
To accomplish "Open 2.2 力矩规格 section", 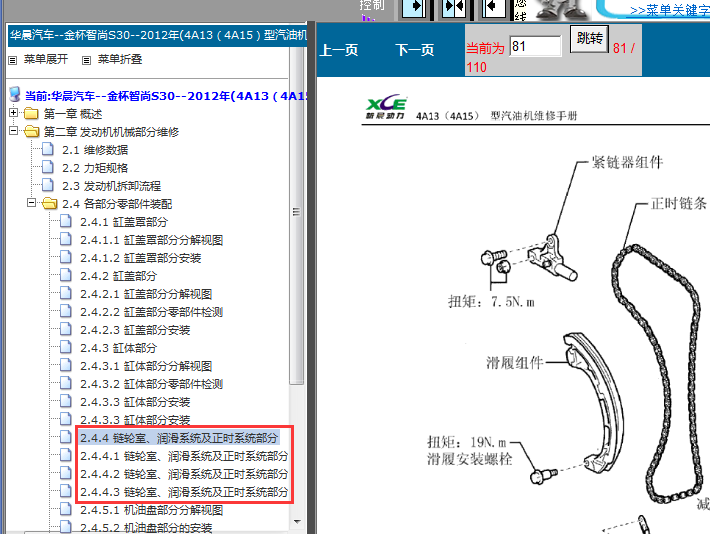I will pos(95,168).
